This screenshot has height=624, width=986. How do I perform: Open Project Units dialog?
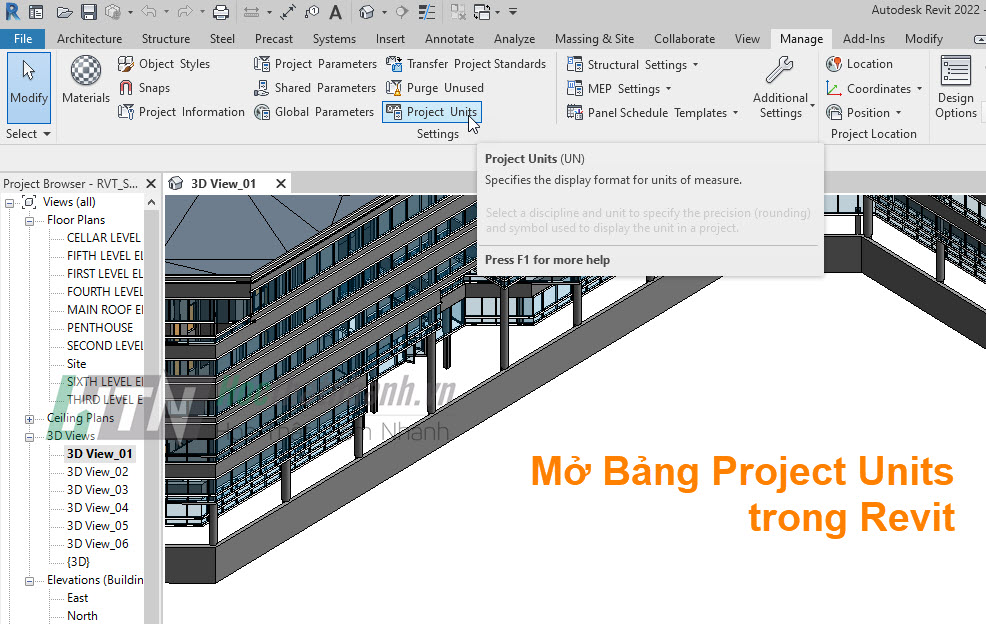pos(431,111)
